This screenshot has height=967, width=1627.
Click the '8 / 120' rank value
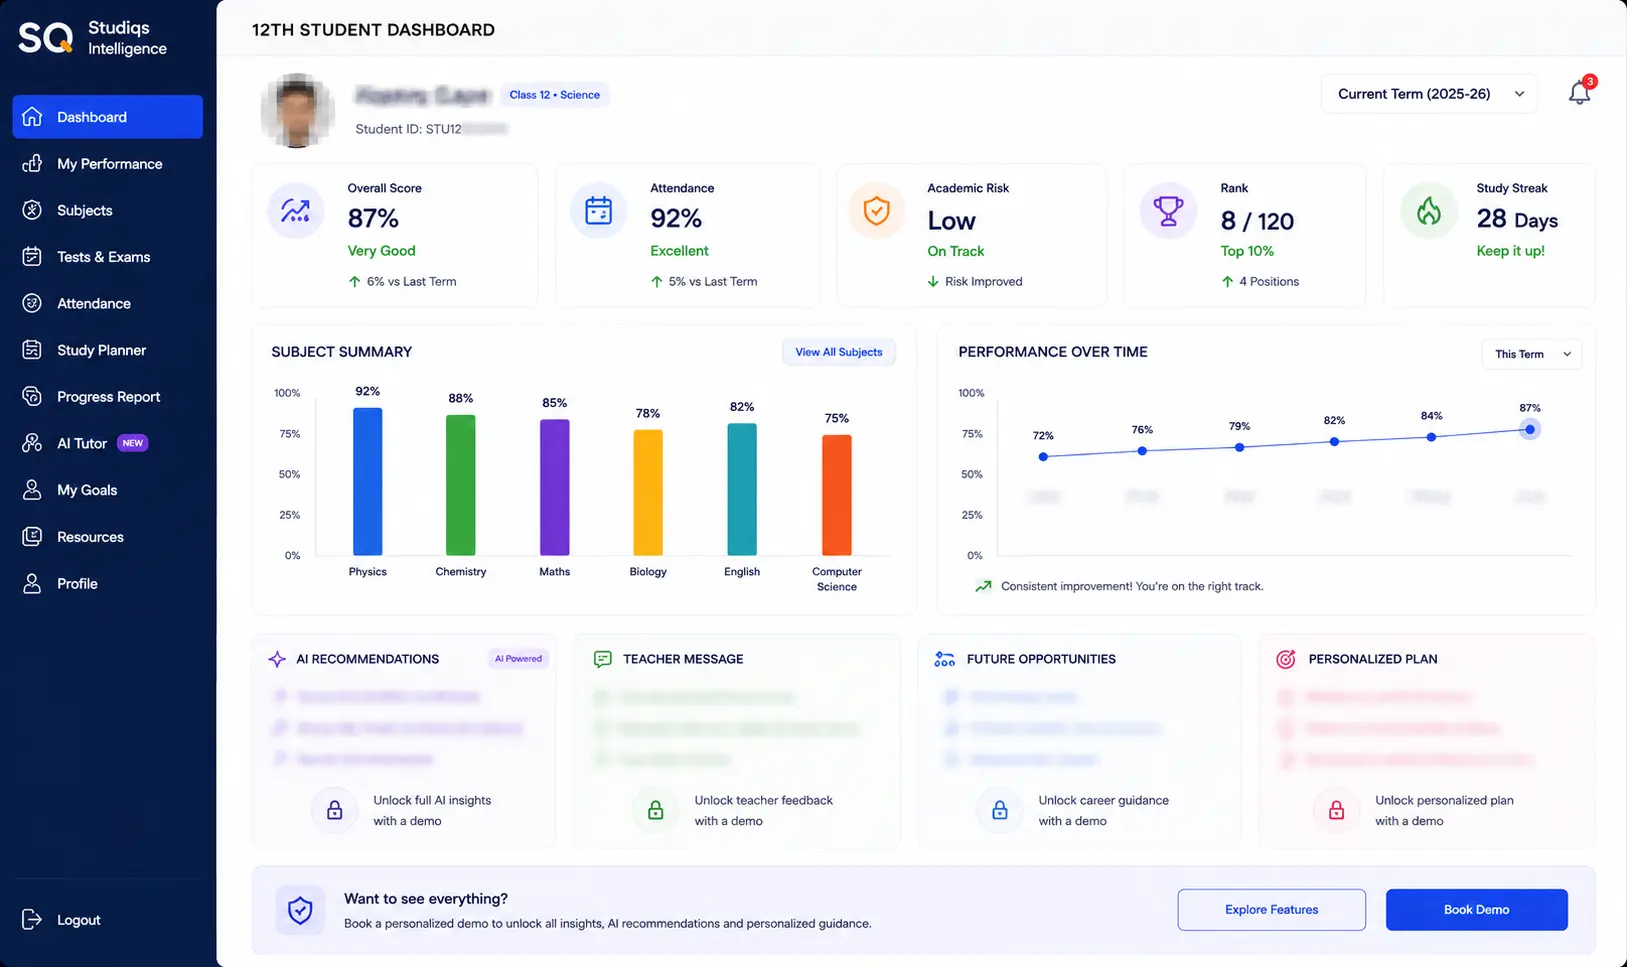tap(1257, 221)
